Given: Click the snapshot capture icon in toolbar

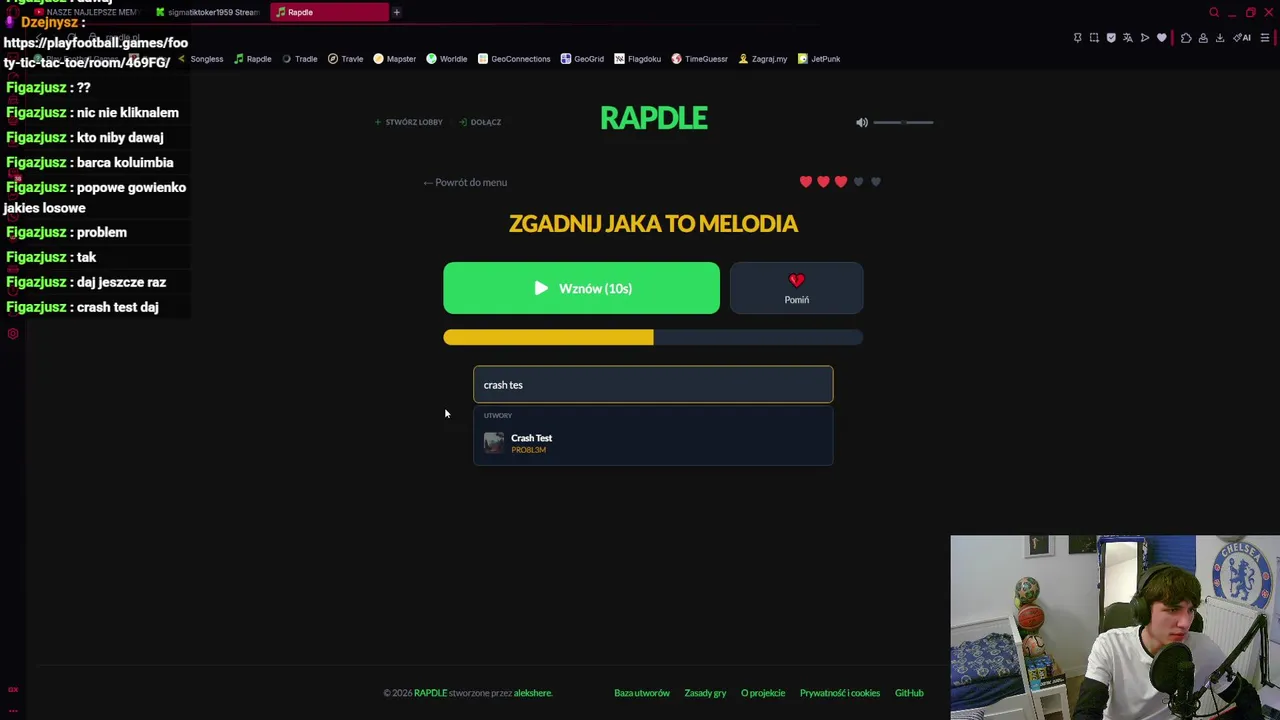Looking at the screenshot, I should click(x=1094, y=38).
